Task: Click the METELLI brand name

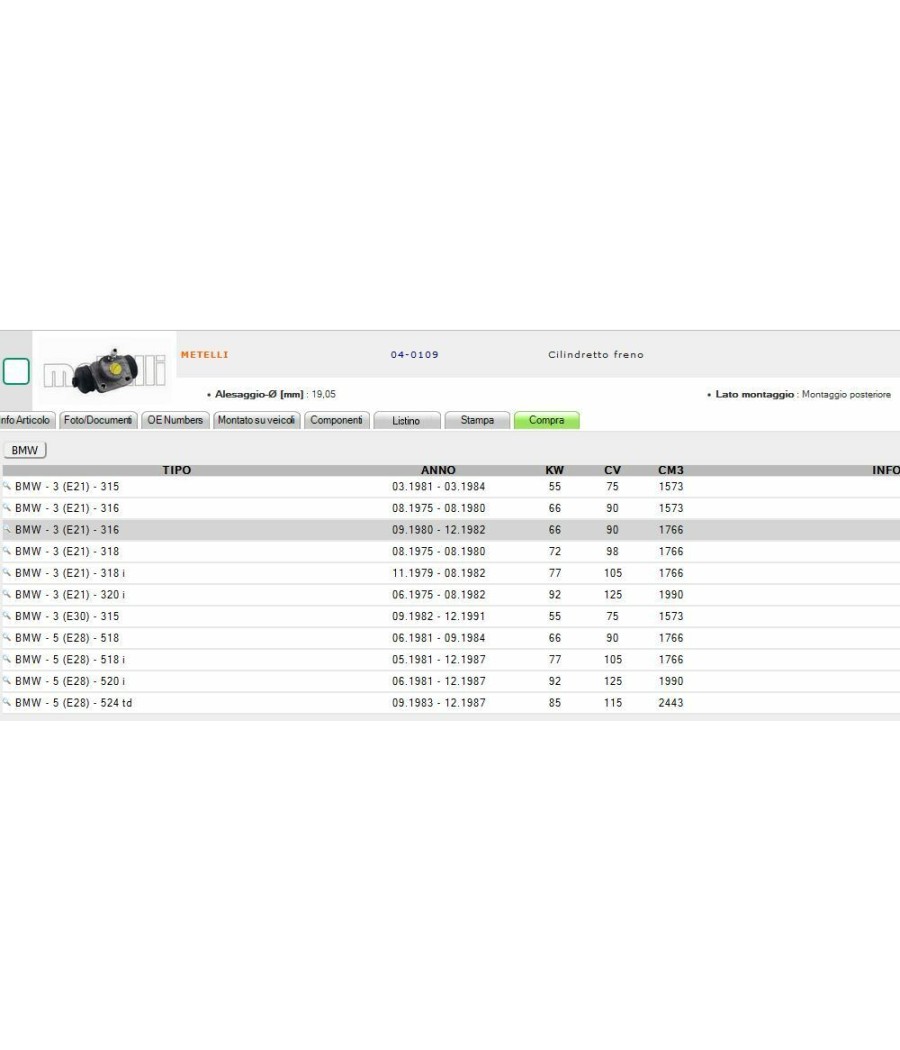Action: [204, 354]
